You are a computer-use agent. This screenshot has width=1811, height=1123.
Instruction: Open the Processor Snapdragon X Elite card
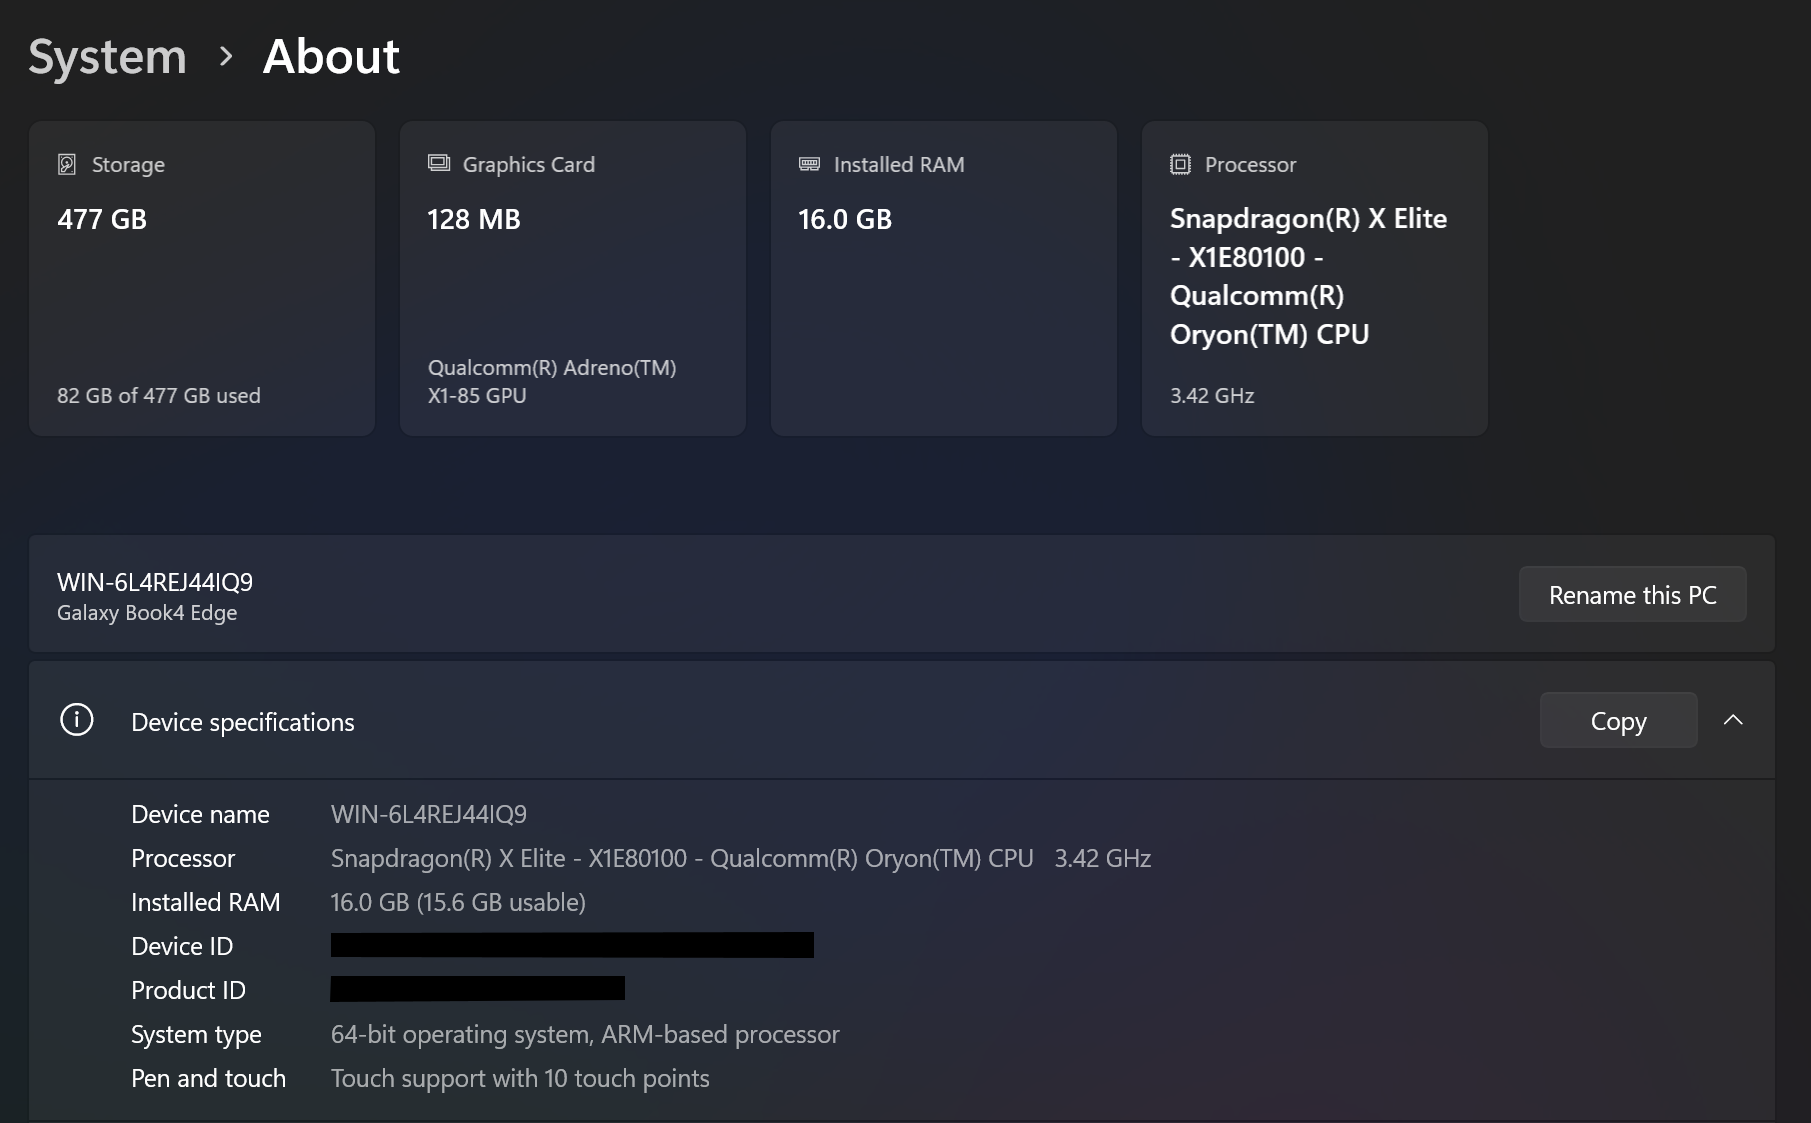coord(1315,279)
